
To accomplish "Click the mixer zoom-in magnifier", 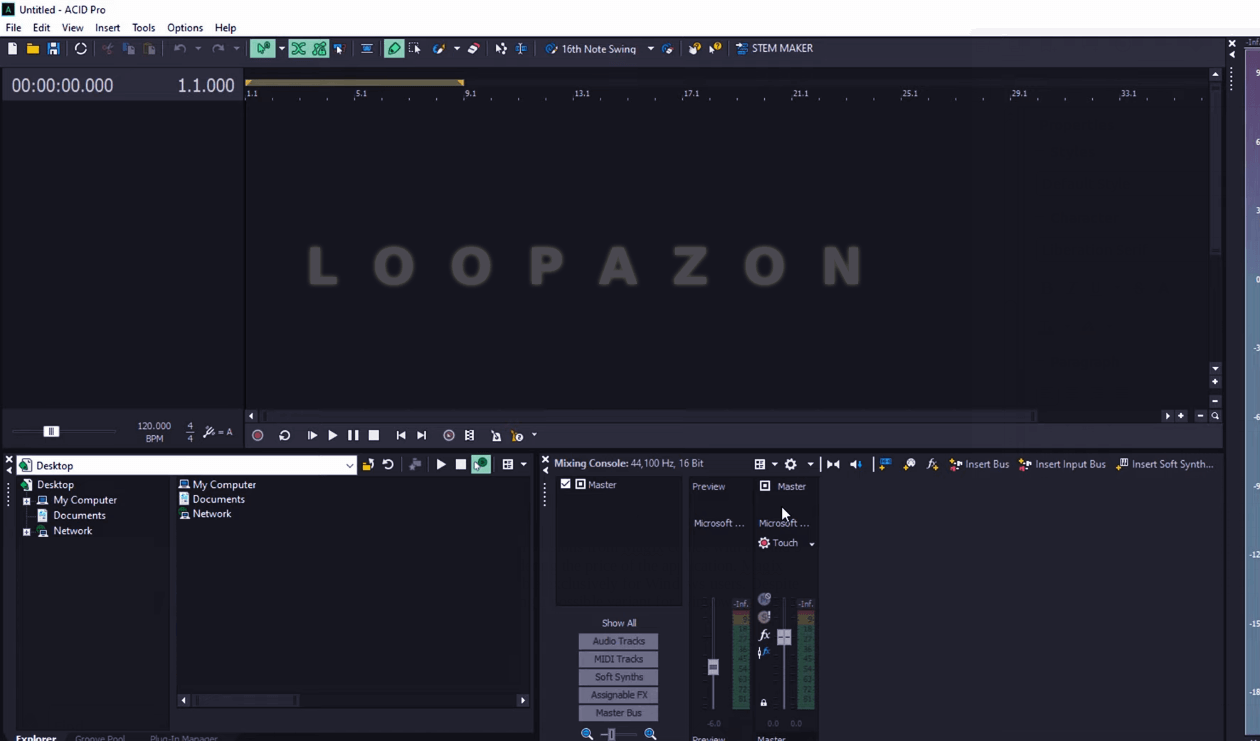I will pyautogui.click(x=650, y=734).
